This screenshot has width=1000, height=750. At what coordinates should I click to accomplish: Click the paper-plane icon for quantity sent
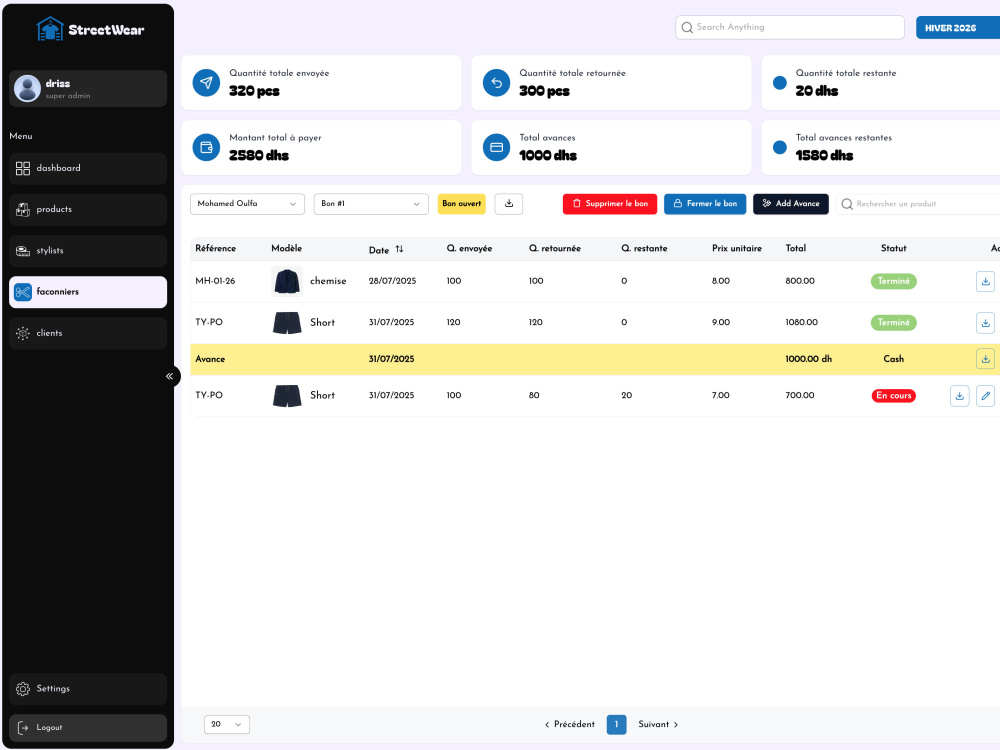pos(206,83)
